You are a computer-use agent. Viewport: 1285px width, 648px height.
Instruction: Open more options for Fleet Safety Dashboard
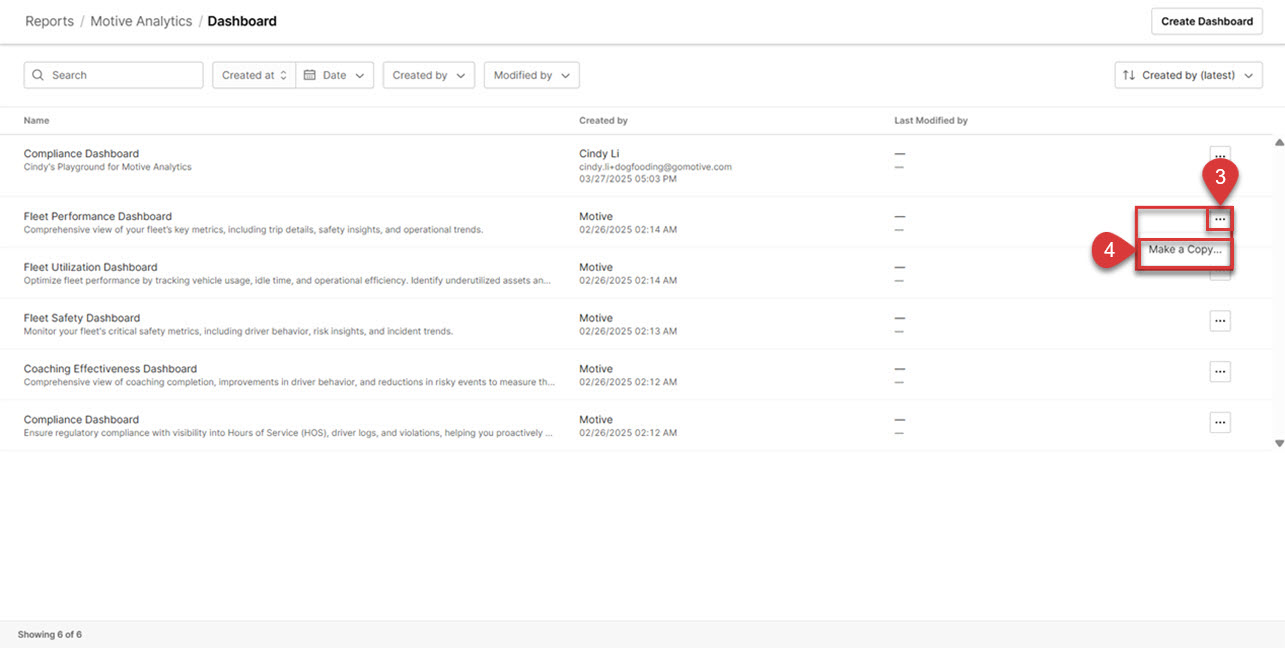pos(1219,321)
